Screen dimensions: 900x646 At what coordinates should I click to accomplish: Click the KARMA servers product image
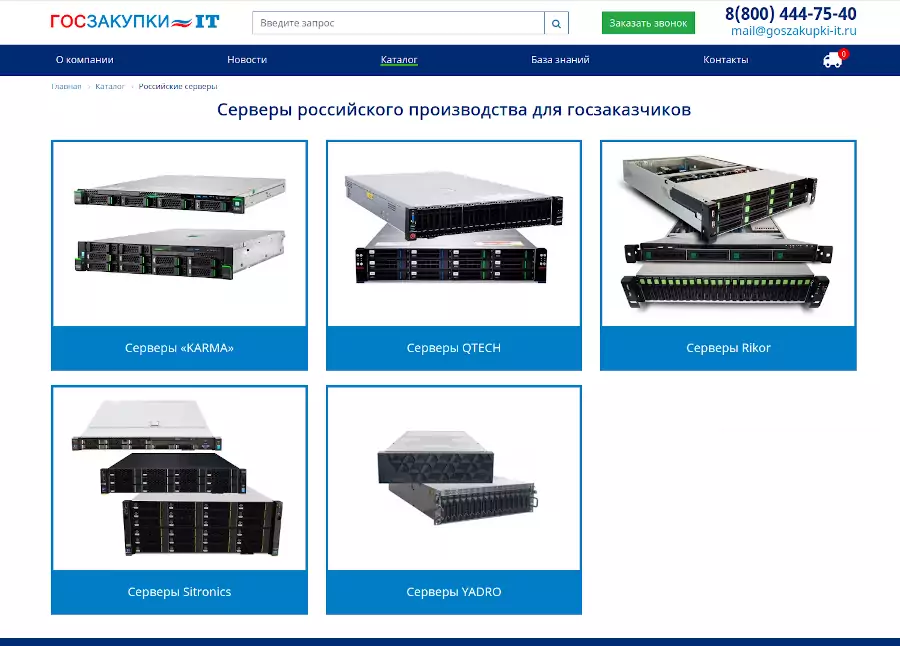click(x=179, y=234)
